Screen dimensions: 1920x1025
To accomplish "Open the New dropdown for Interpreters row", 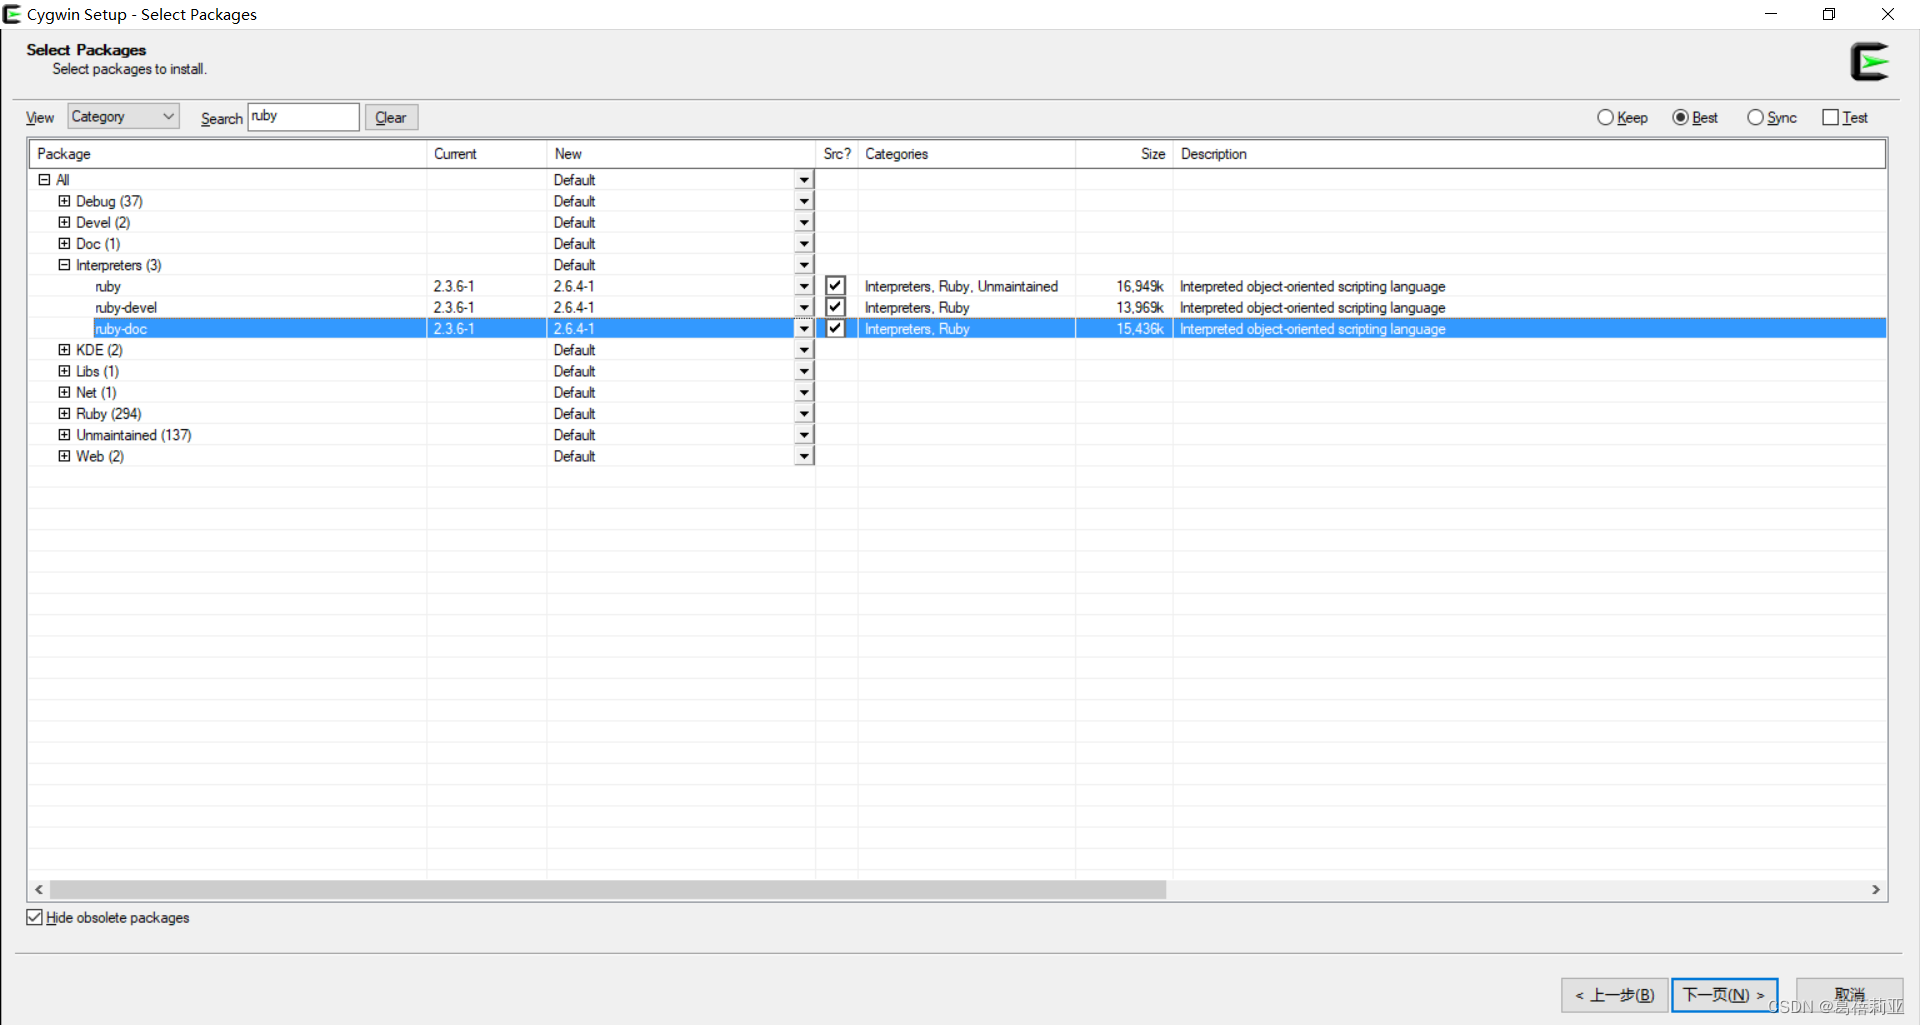I will coord(804,265).
